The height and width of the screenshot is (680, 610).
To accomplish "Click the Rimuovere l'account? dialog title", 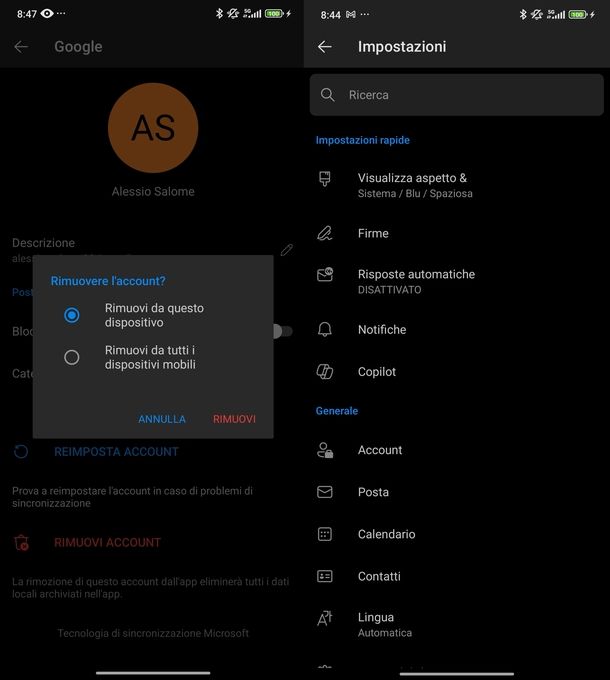I will pos(108,281).
